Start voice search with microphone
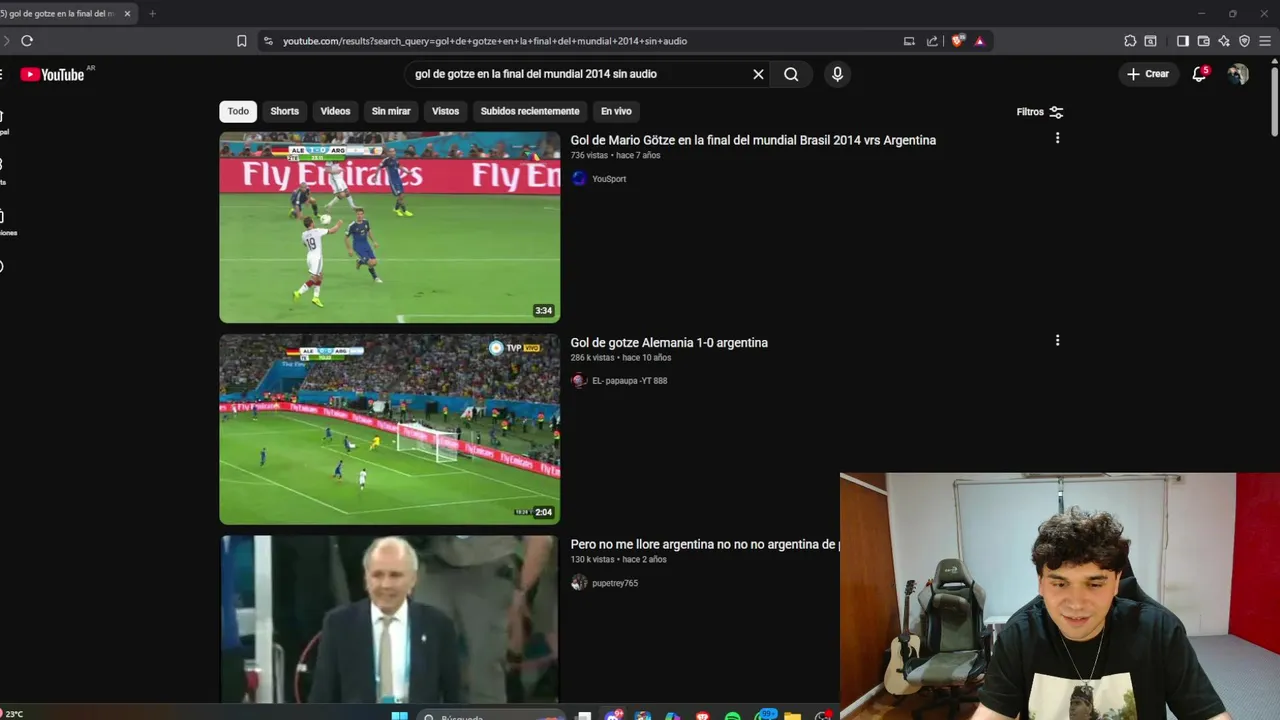The height and width of the screenshot is (720, 1280). click(x=837, y=74)
